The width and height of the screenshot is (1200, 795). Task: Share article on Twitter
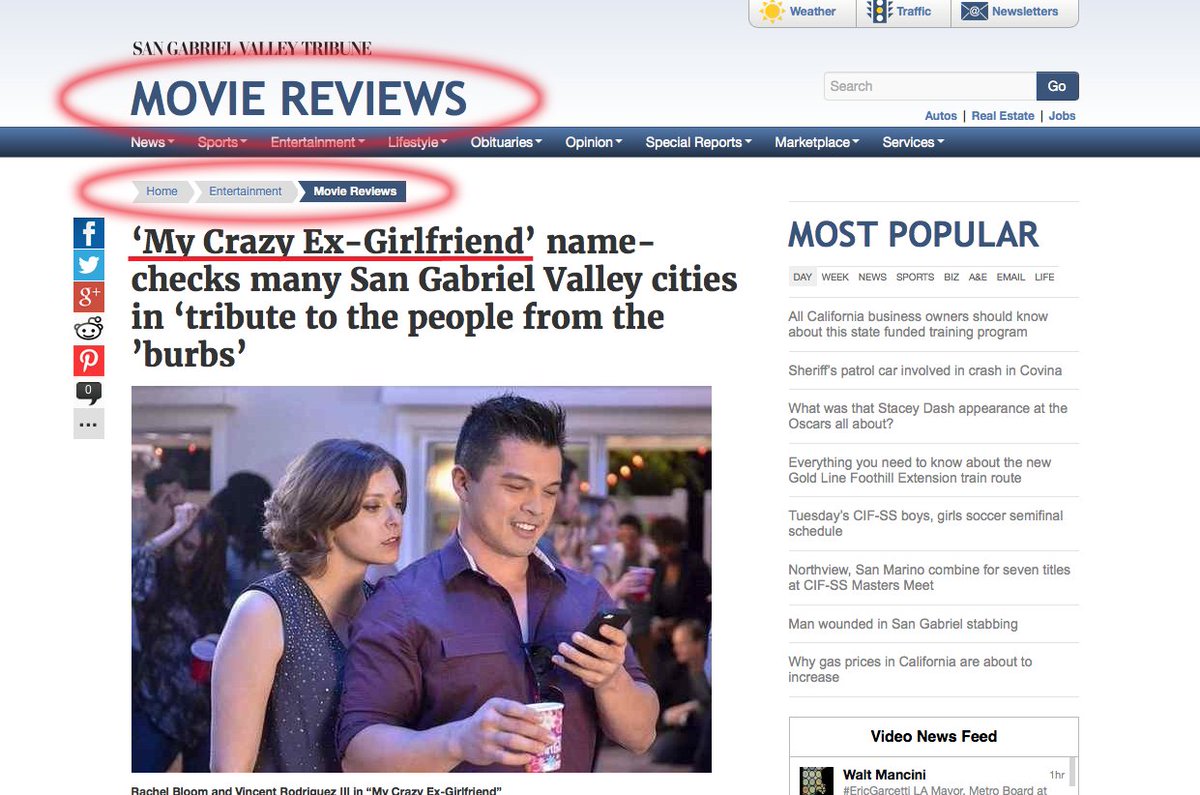[89, 265]
